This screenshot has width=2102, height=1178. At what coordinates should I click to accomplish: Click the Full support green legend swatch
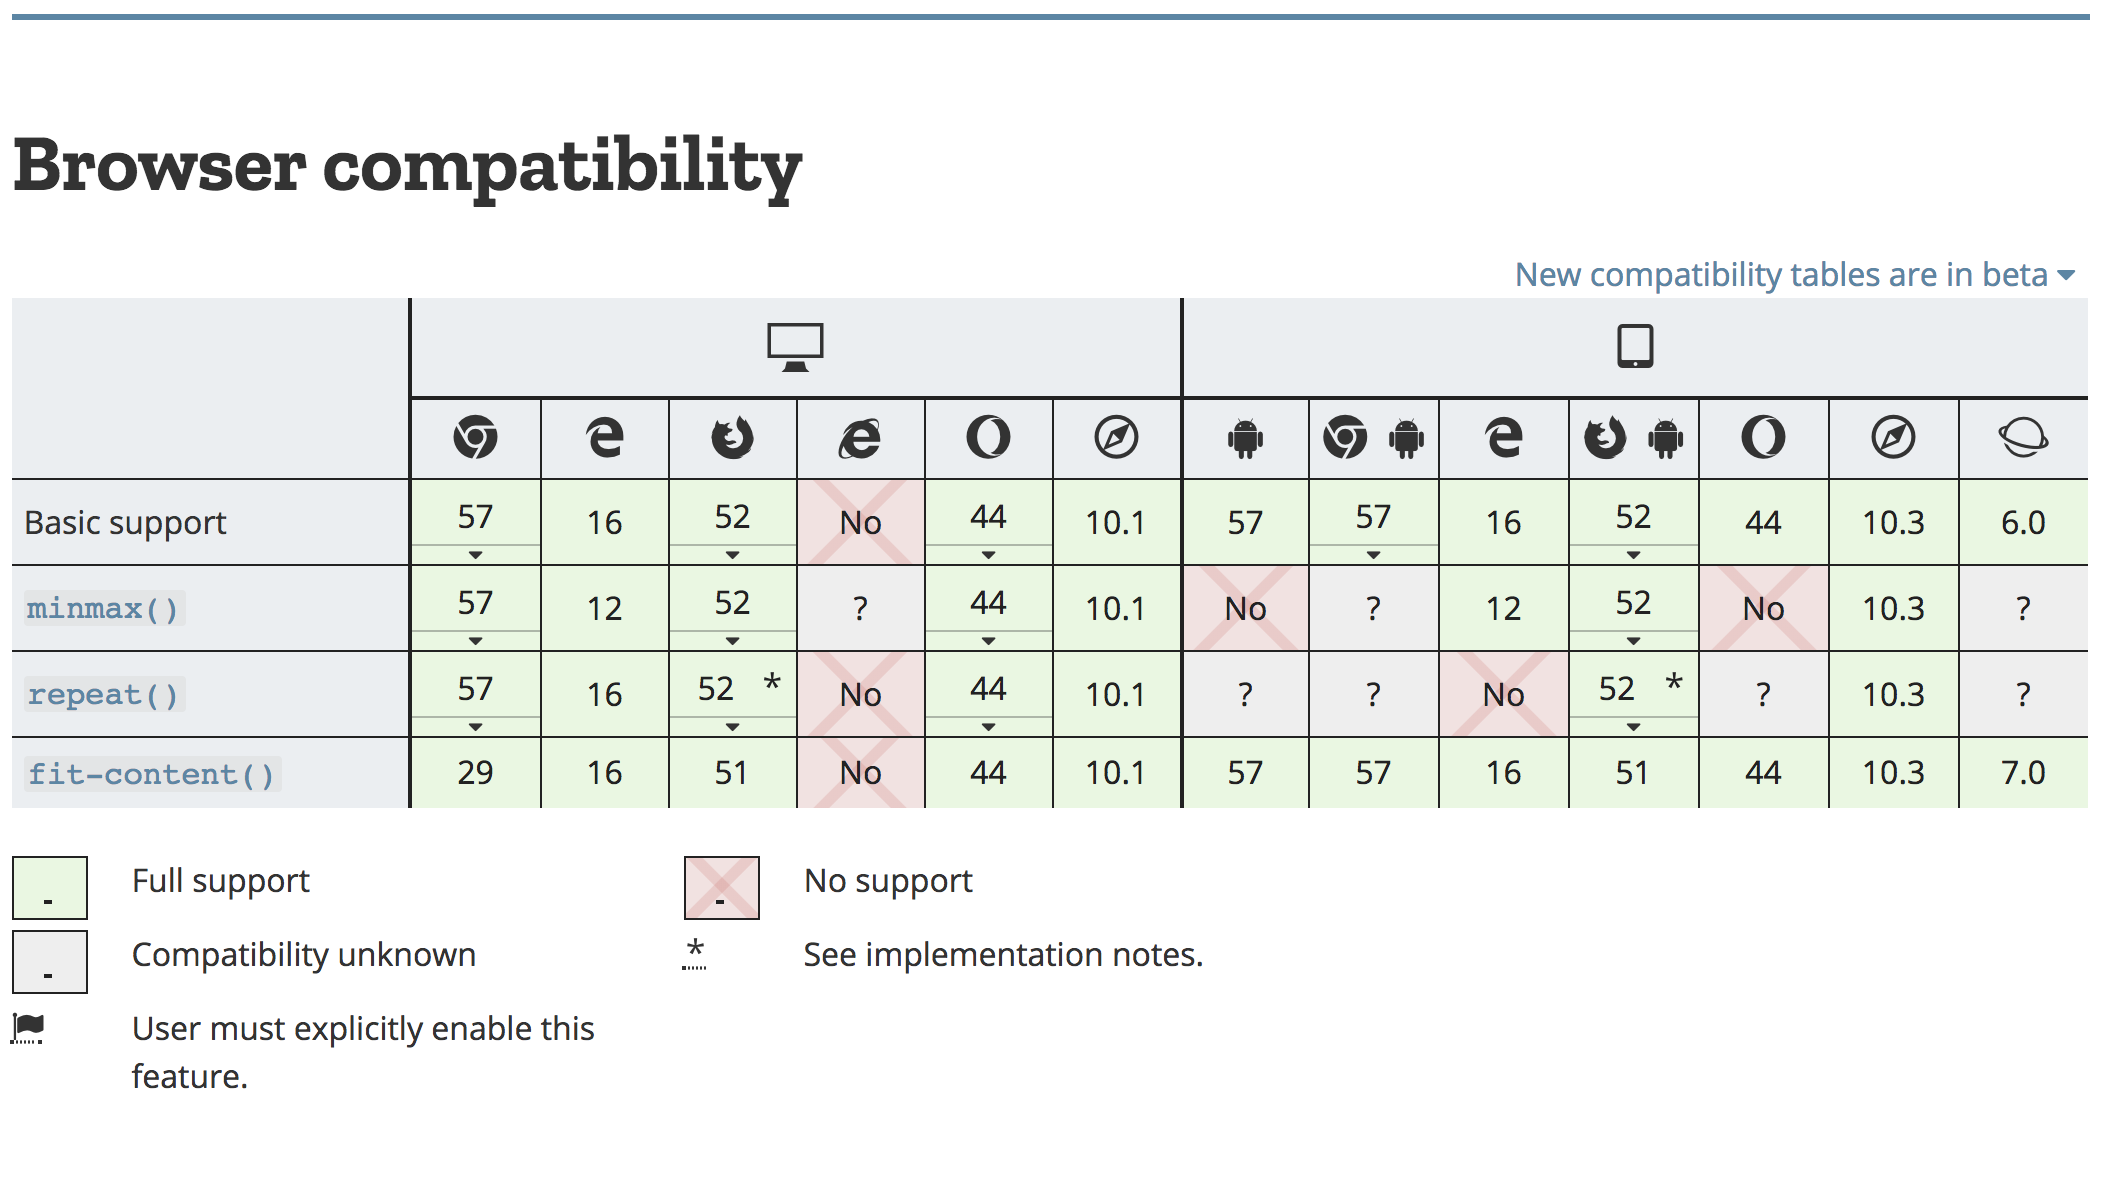[x=50, y=887]
